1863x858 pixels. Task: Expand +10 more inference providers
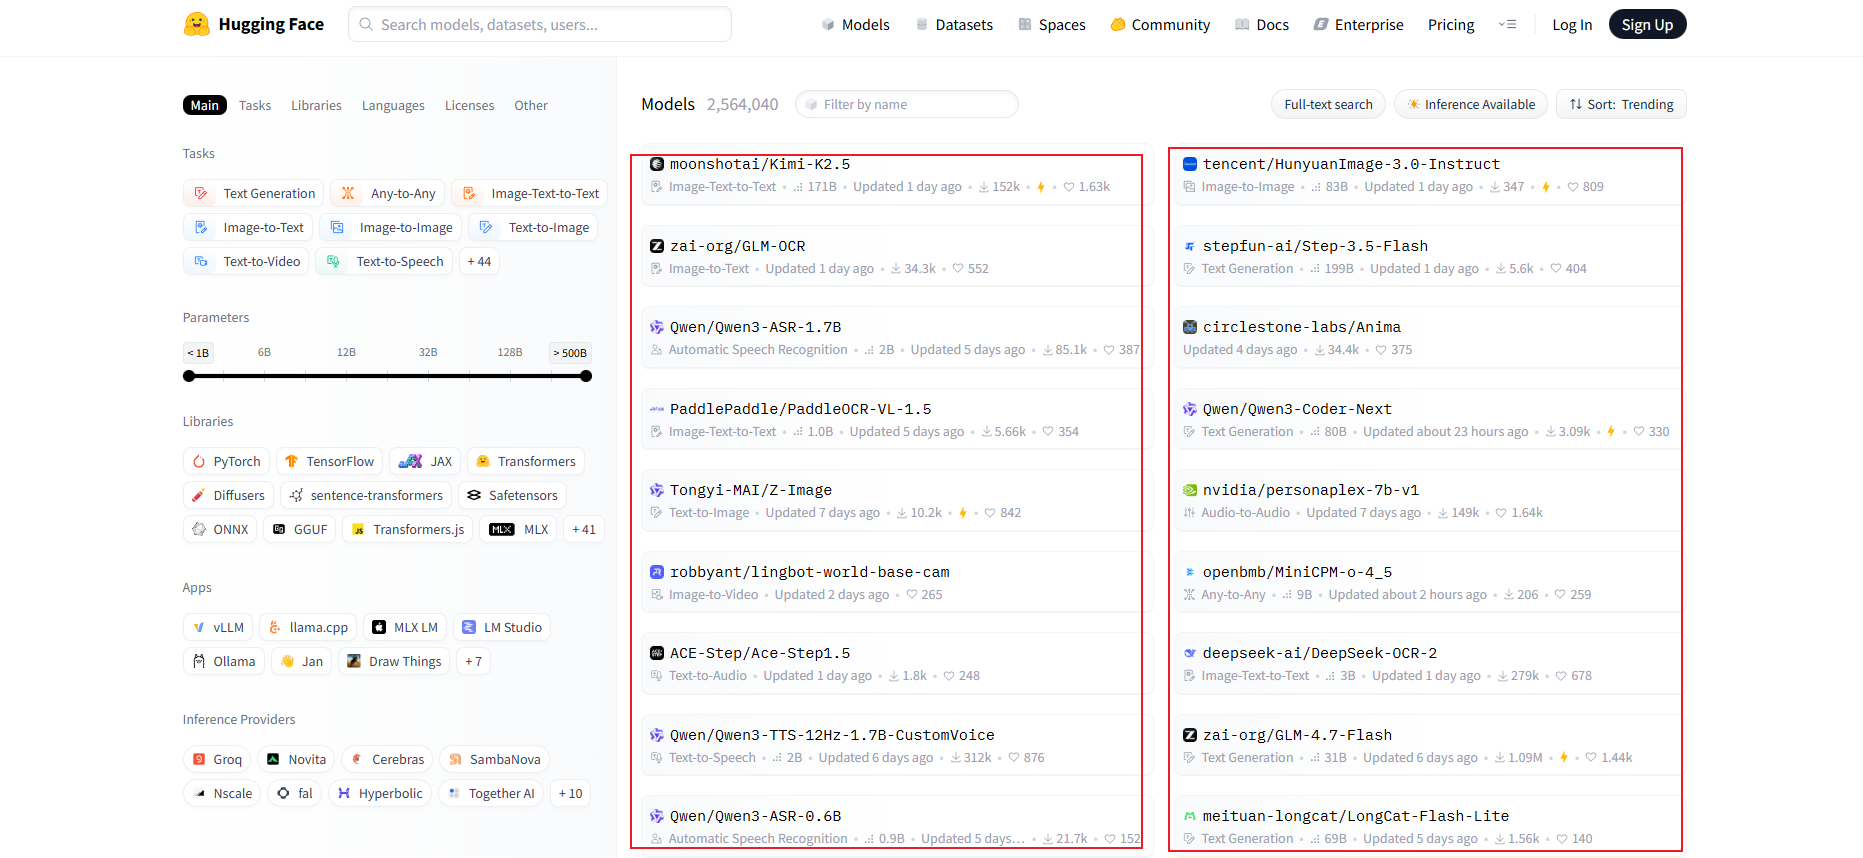(571, 793)
